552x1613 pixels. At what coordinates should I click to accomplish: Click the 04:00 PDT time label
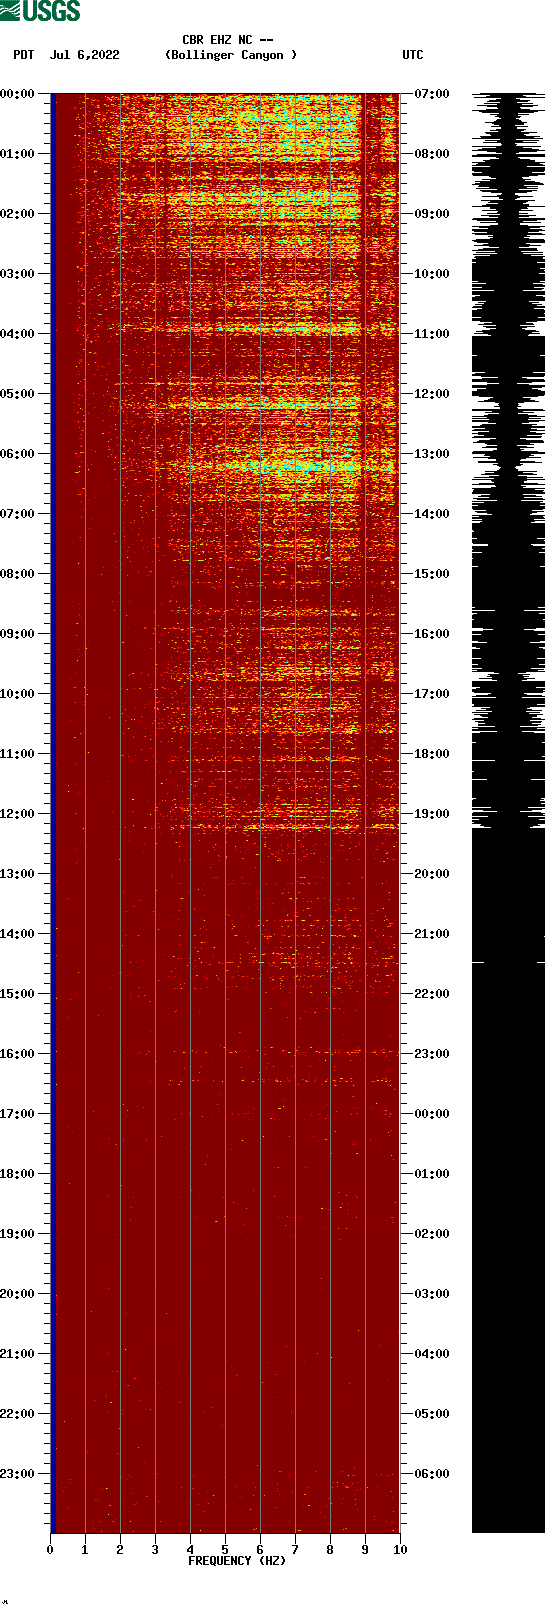(18, 333)
